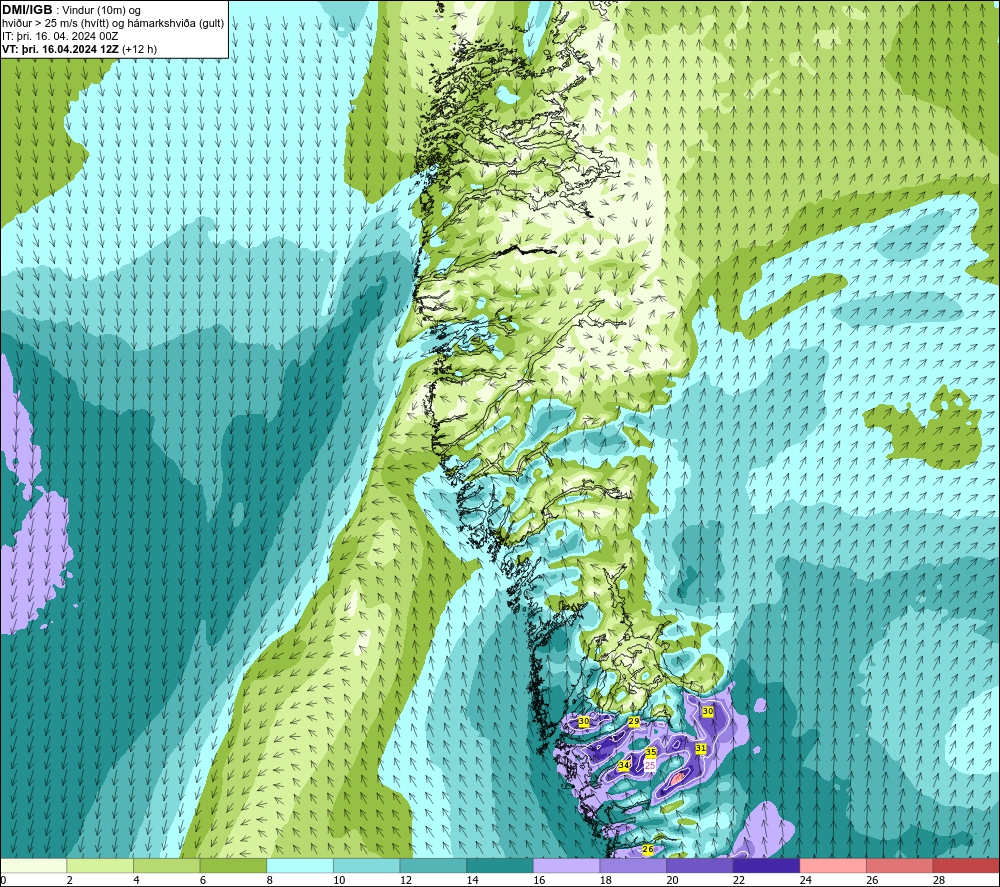
Task: Pick the pink 24–26 m/s legend swatch
Action: pyautogui.click(x=833, y=865)
